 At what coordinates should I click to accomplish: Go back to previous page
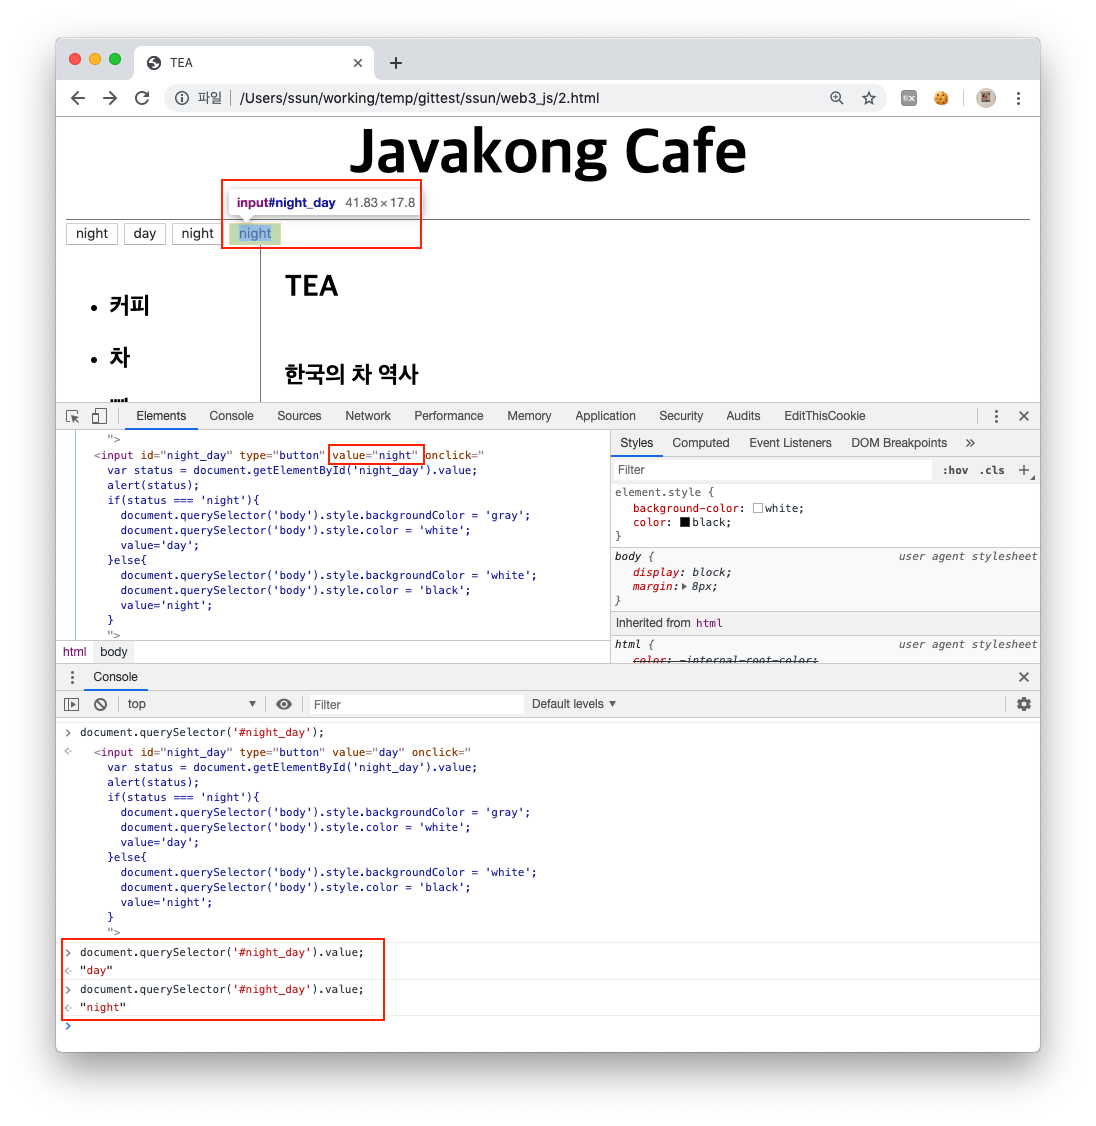click(x=78, y=98)
